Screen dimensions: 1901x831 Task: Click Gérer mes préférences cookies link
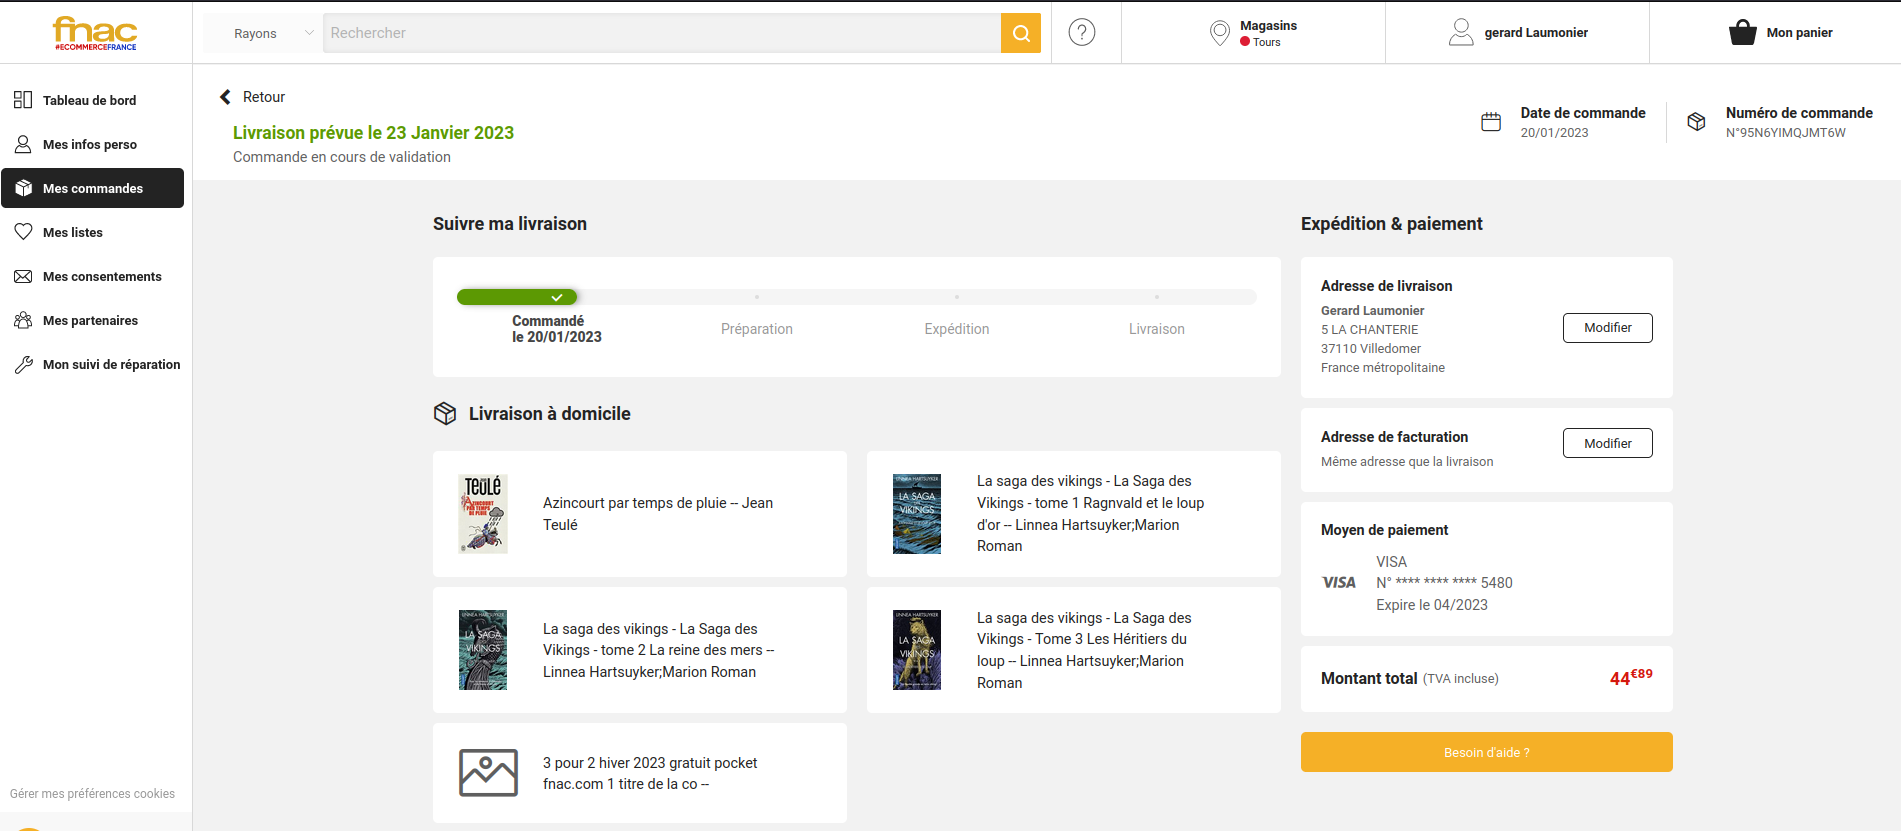click(92, 794)
